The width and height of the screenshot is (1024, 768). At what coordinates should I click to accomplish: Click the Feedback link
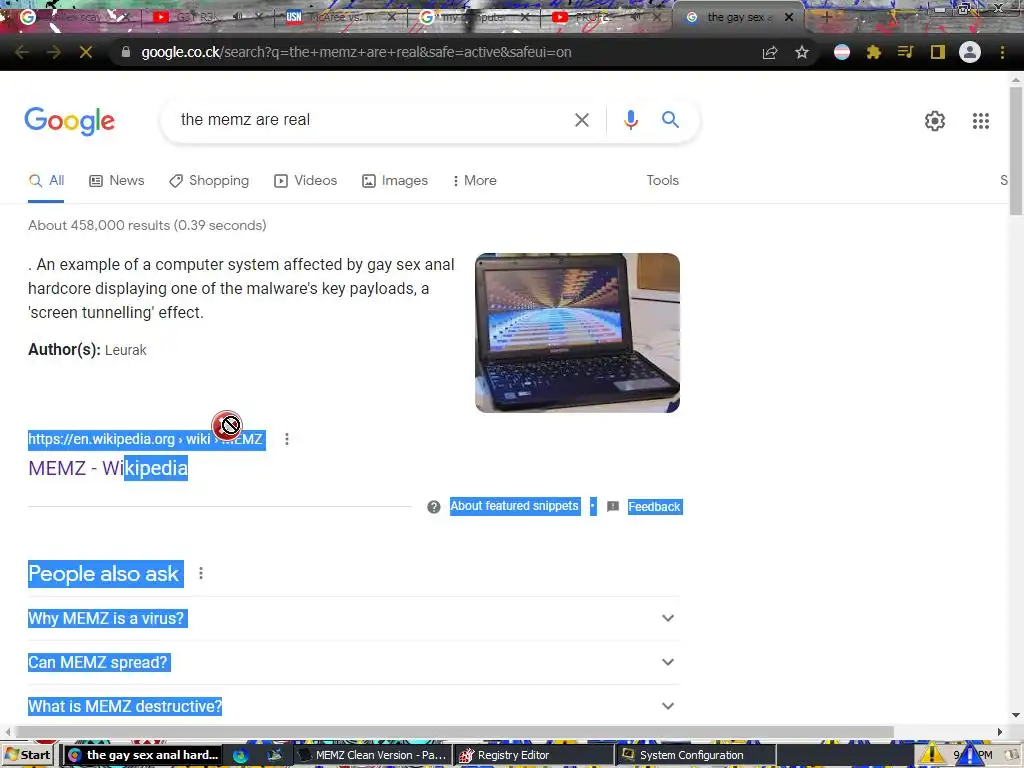pos(654,507)
